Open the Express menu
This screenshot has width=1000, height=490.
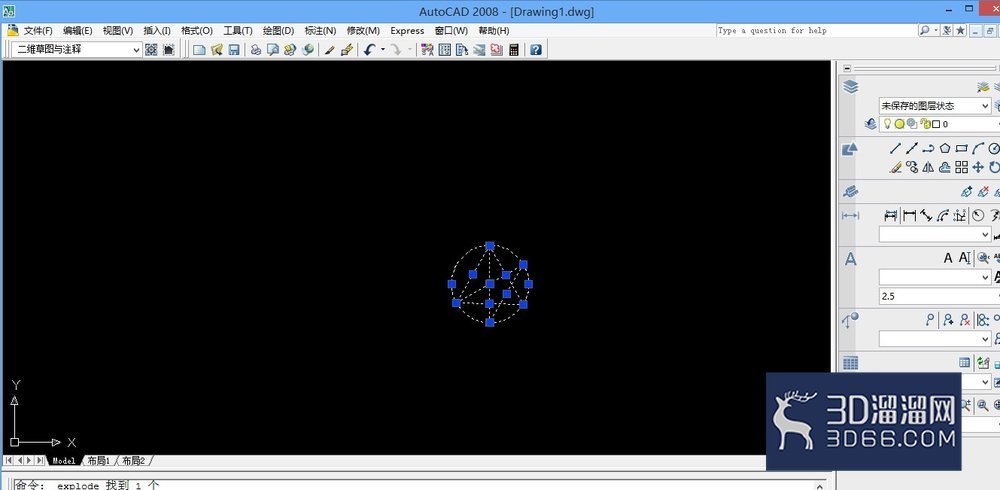[x=407, y=30]
